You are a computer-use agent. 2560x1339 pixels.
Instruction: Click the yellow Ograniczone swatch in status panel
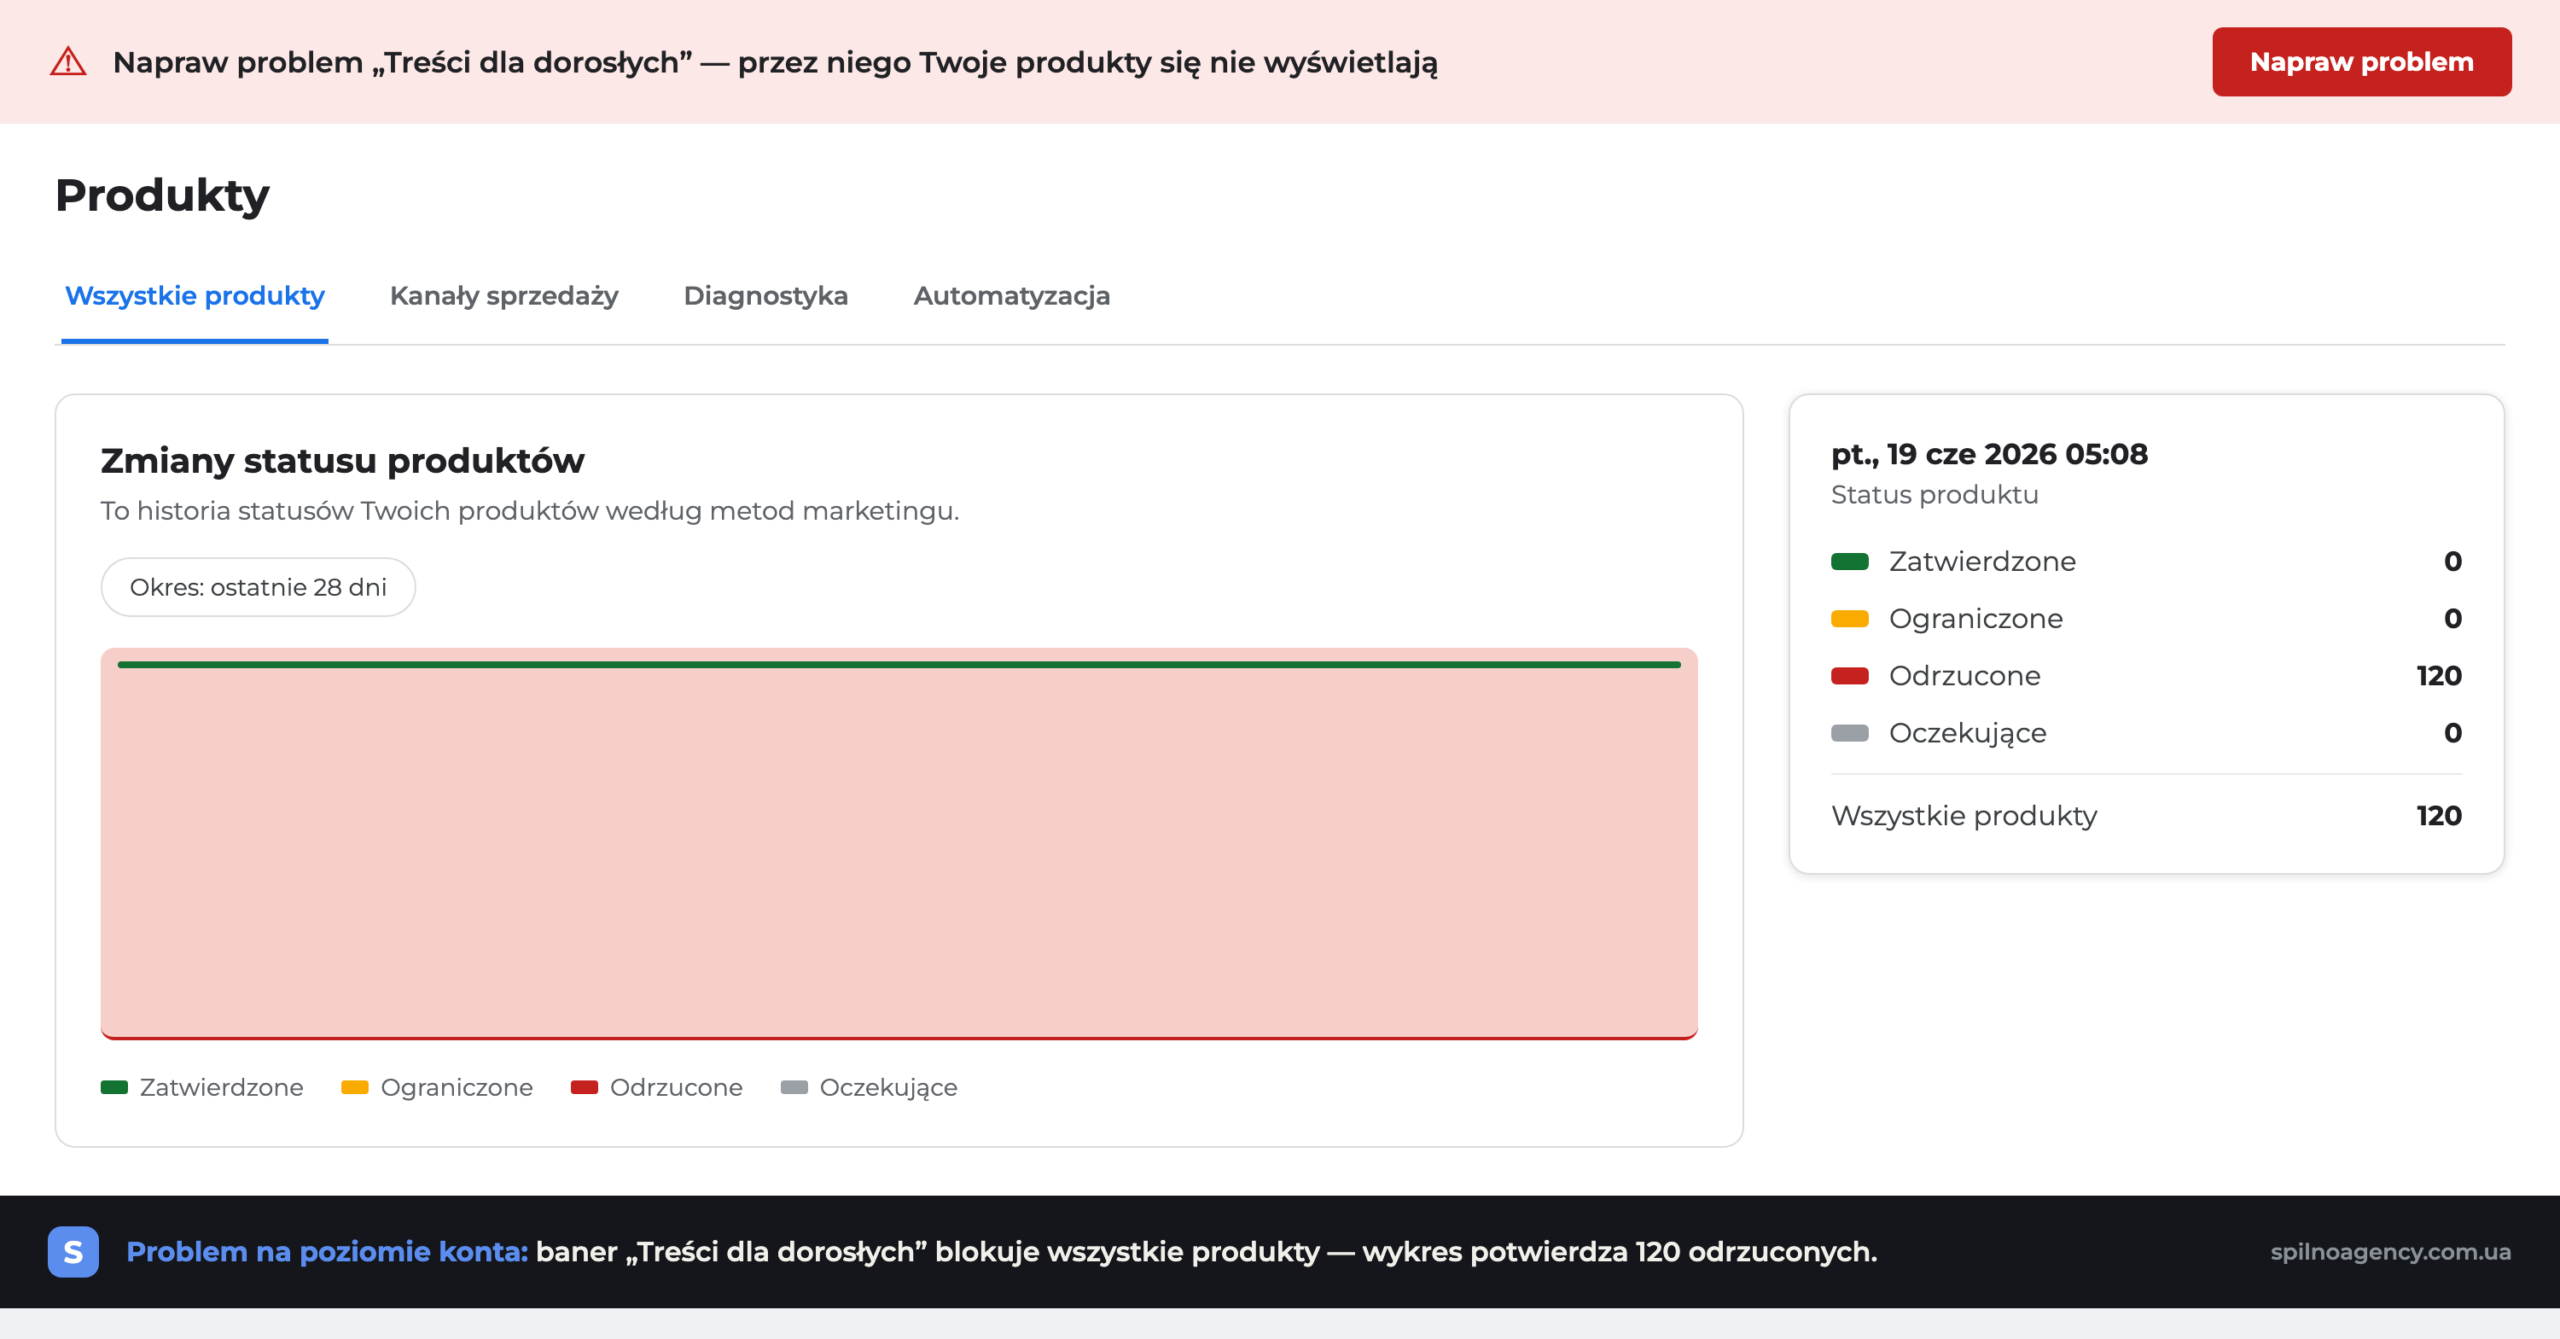click(x=1850, y=618)
